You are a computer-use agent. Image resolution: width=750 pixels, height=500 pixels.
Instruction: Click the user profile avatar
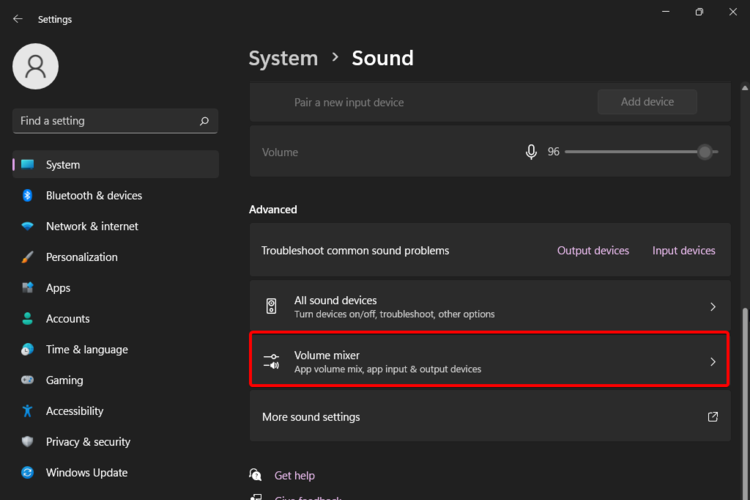(35, 66)
